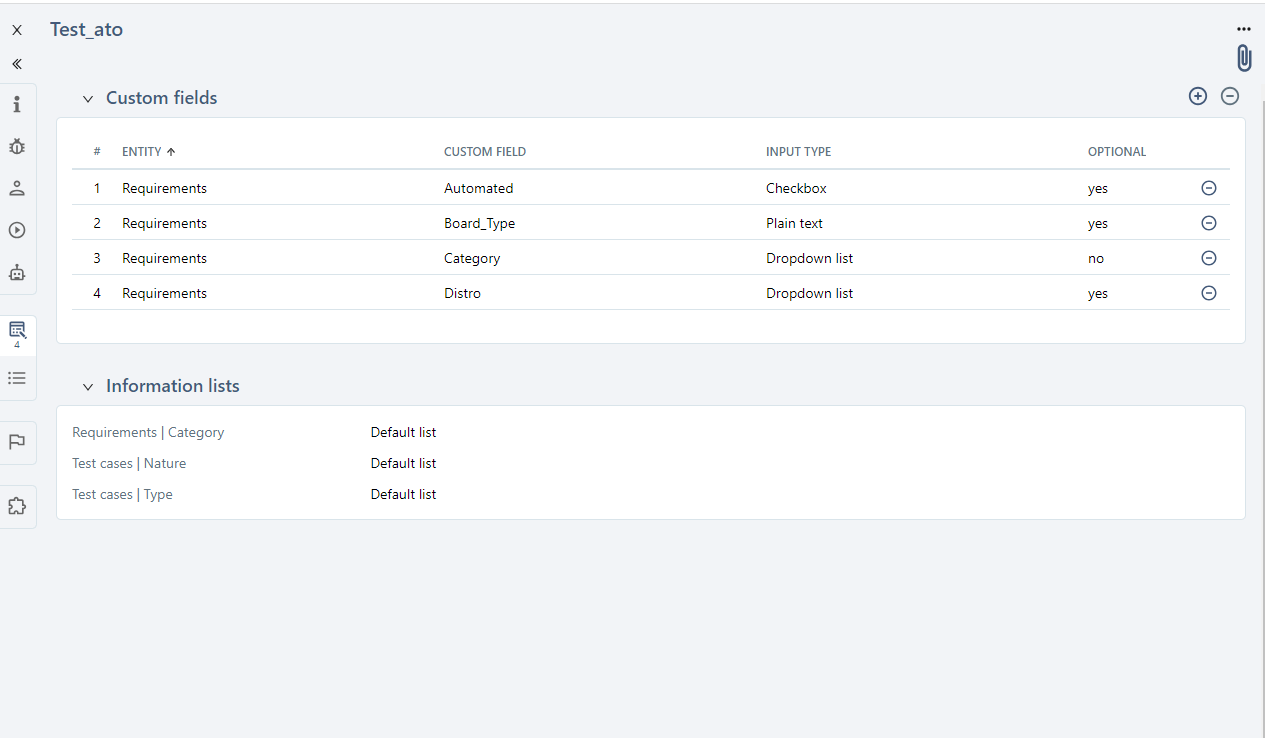The height and width of the screenshot is (738, 1265).
Task: Remove the Automated custom field row
Action: [1208, 188]
